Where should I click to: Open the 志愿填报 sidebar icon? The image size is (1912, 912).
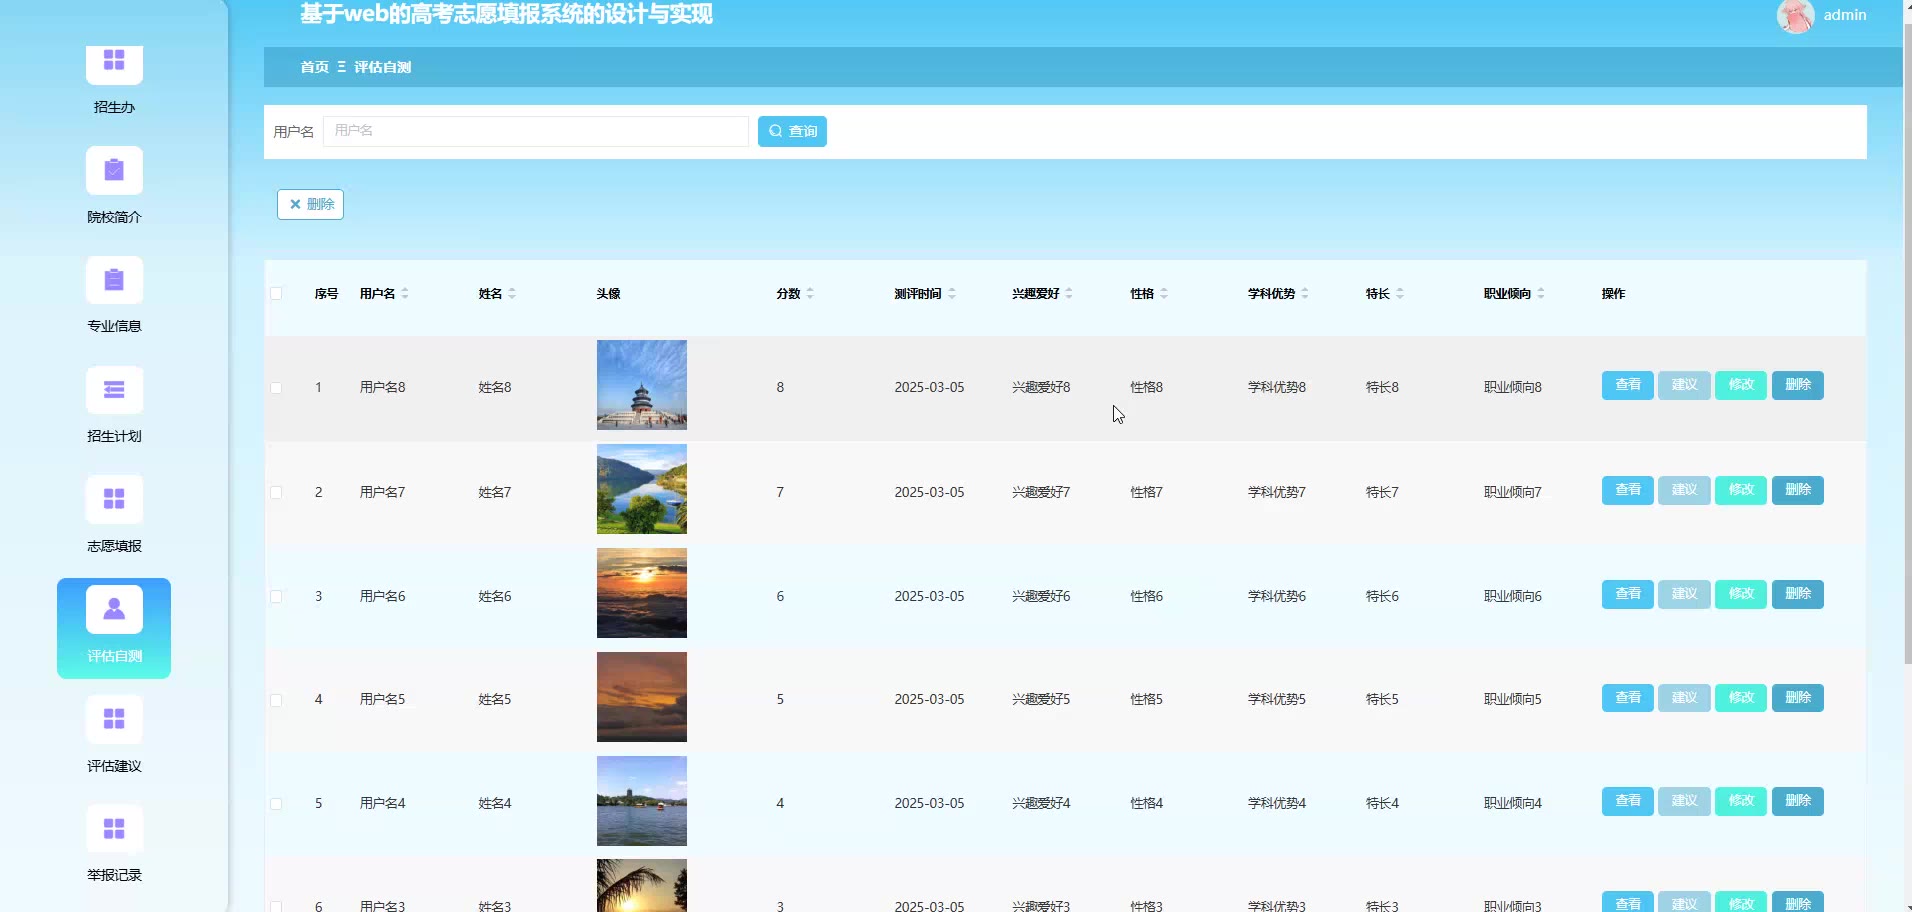coord(114,500)
